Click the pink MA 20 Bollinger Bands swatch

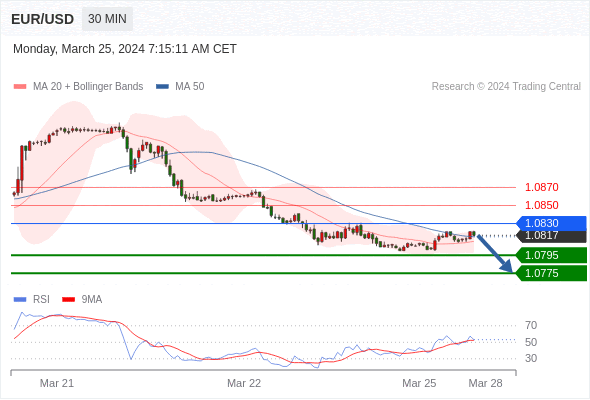20,87
